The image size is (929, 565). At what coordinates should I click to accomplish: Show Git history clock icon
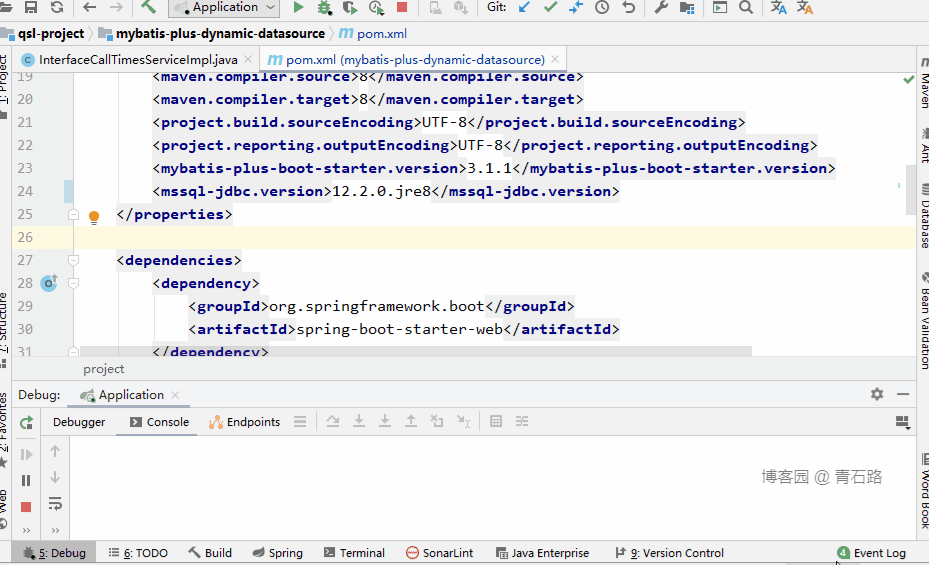(602, 7)
